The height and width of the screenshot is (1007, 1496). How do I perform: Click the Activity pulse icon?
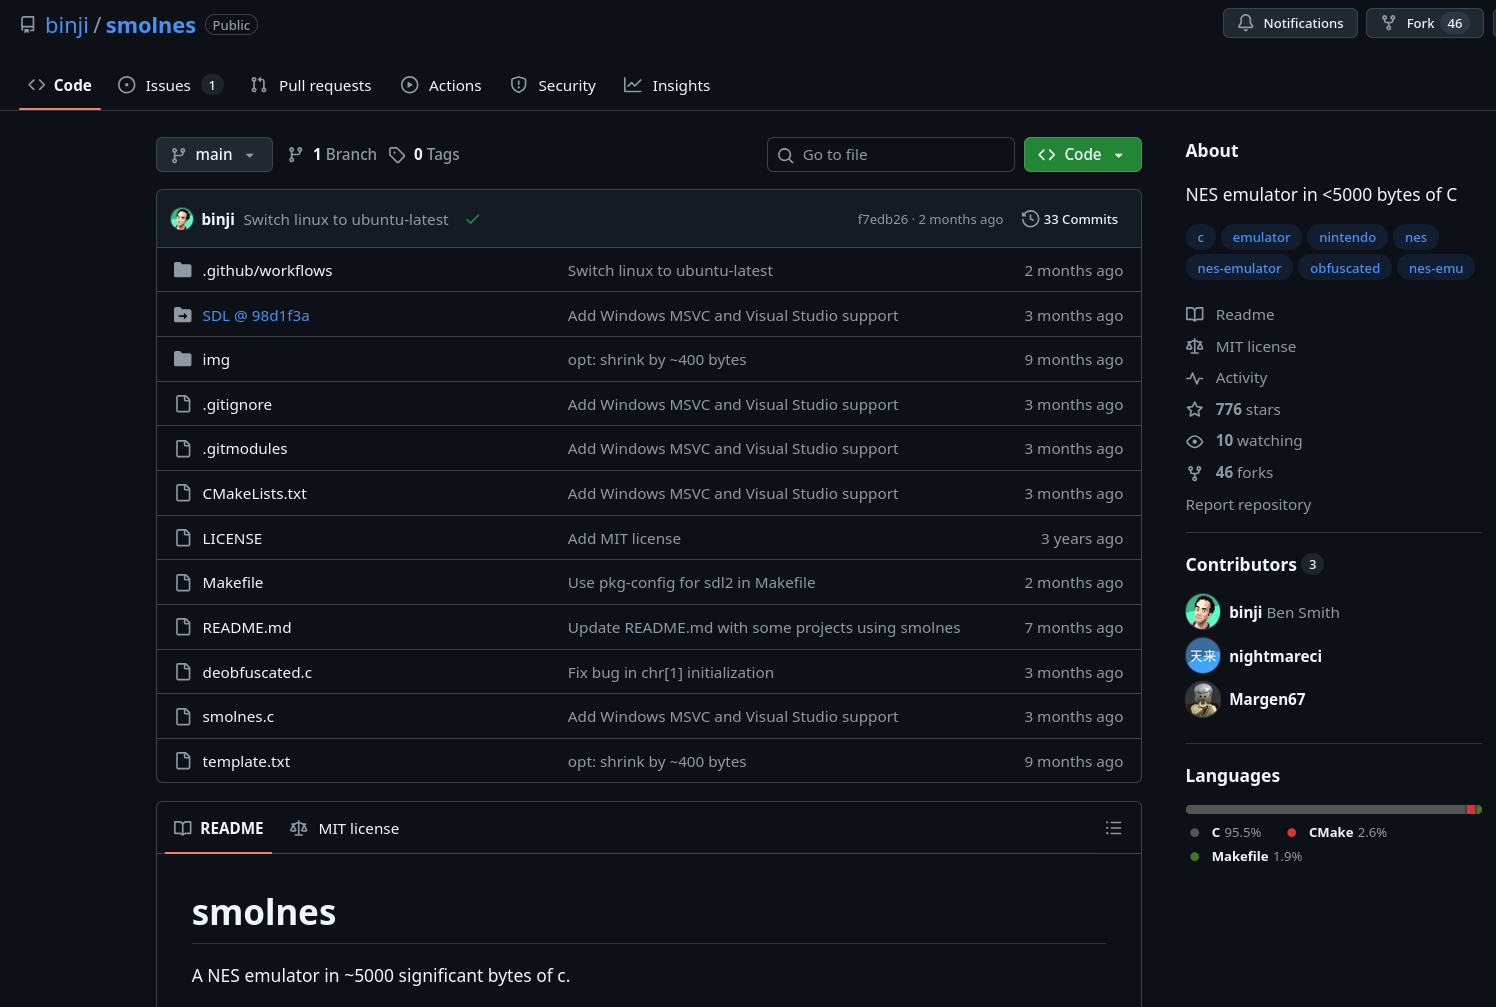[1195, 378]
